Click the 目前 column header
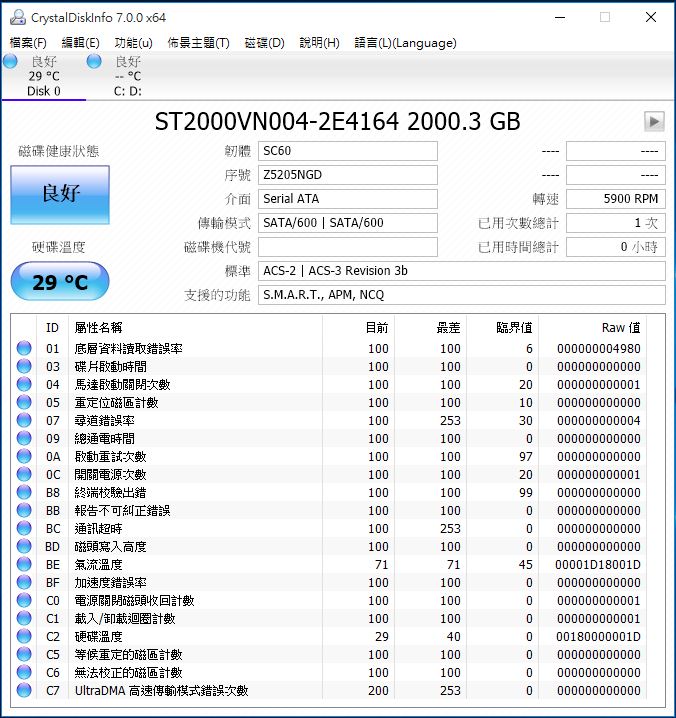 pos(358,328)
